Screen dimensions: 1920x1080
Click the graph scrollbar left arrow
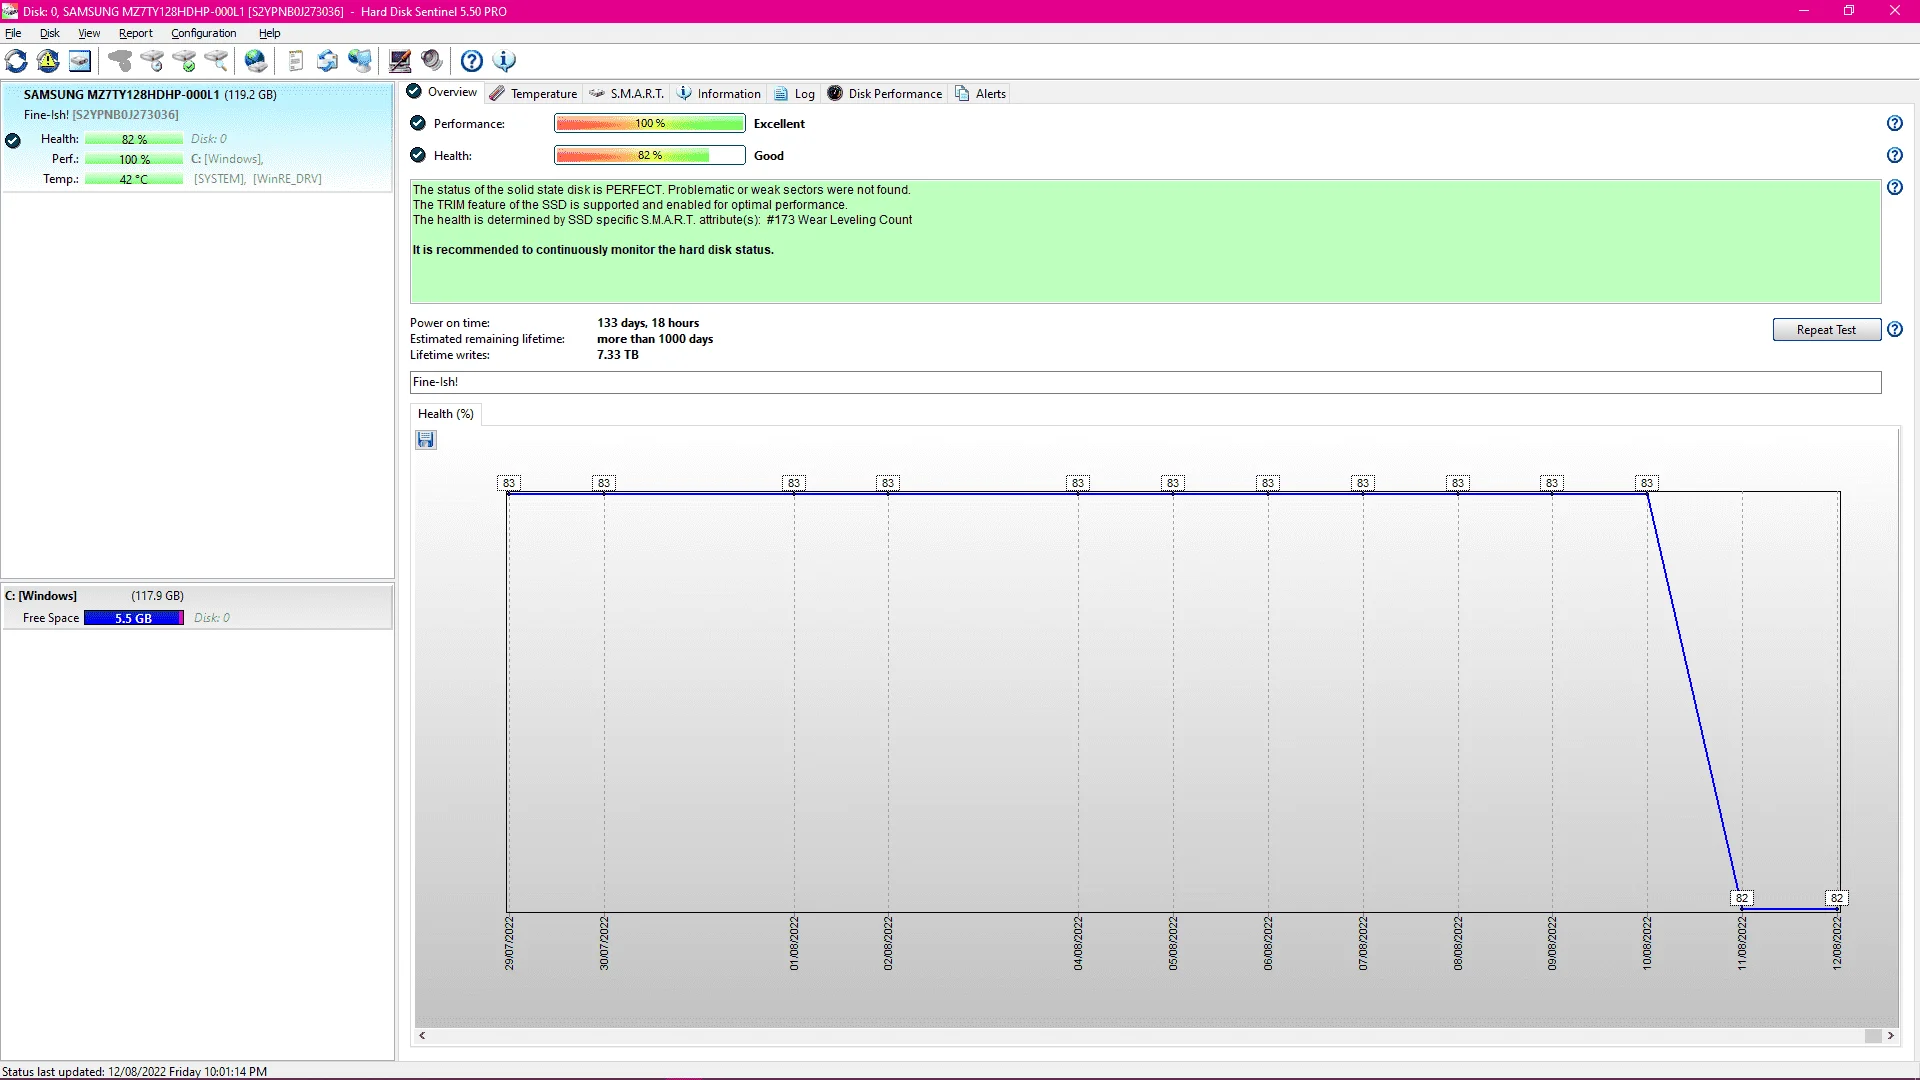point(423,1036)
